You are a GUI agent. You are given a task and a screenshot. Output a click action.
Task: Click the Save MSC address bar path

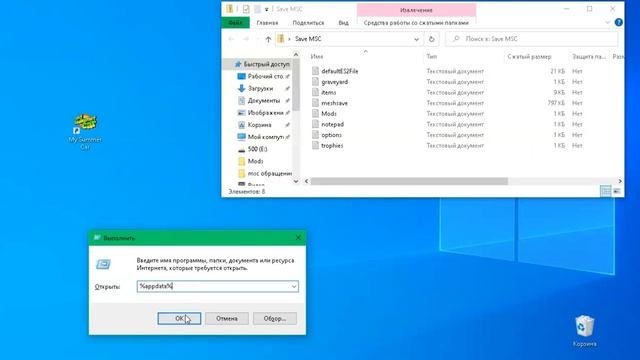308,39
